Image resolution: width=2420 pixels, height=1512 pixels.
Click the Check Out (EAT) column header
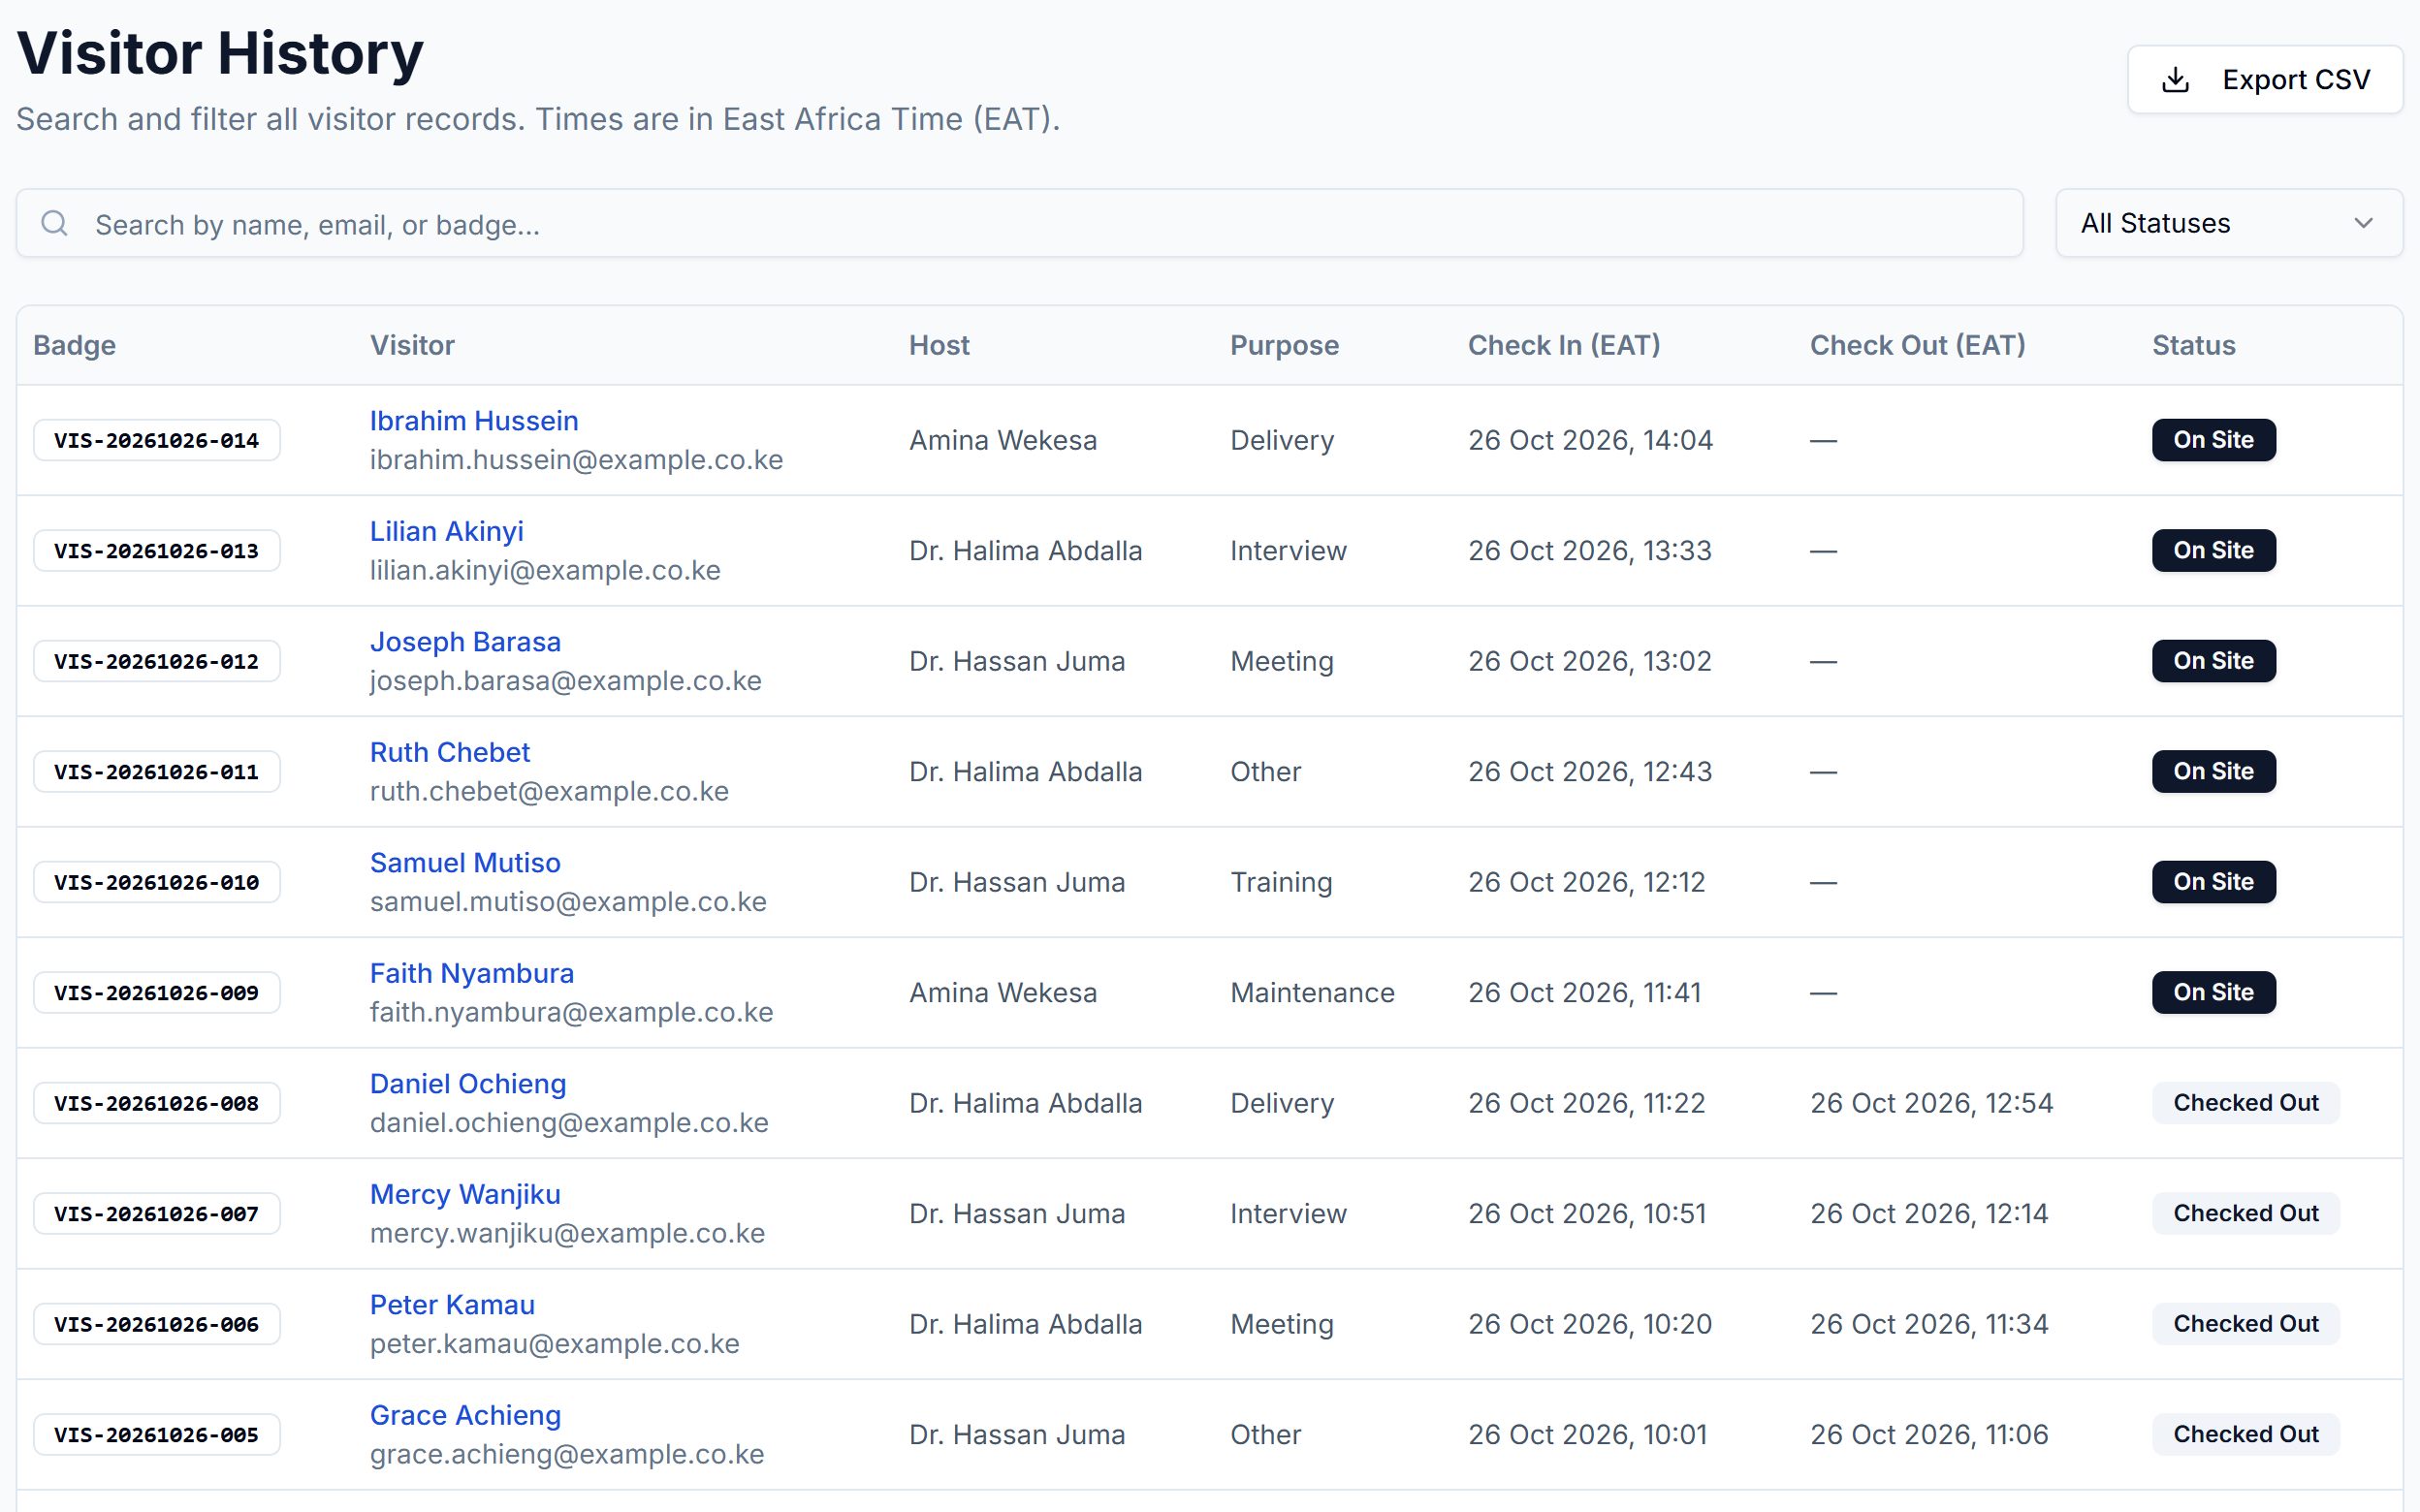tap(1917, 345)
